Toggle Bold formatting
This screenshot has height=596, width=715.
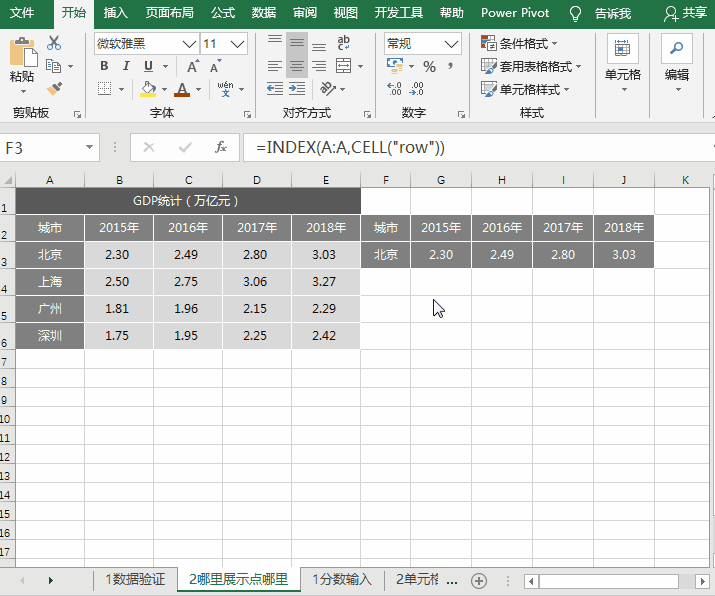pos(104,66)
